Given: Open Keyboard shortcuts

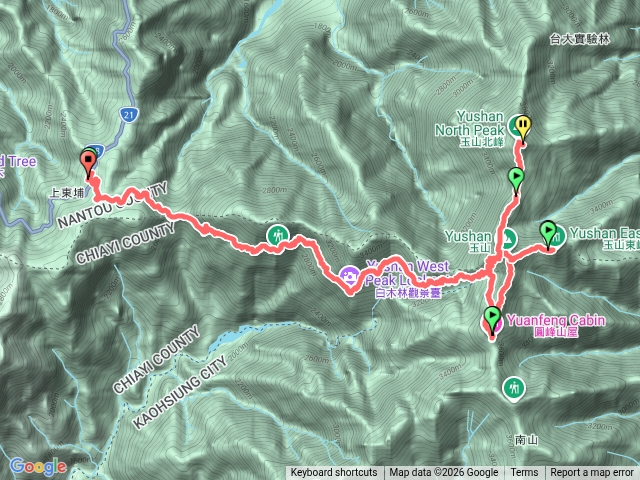Looking at the screenshot, I should tap(334, 473).
